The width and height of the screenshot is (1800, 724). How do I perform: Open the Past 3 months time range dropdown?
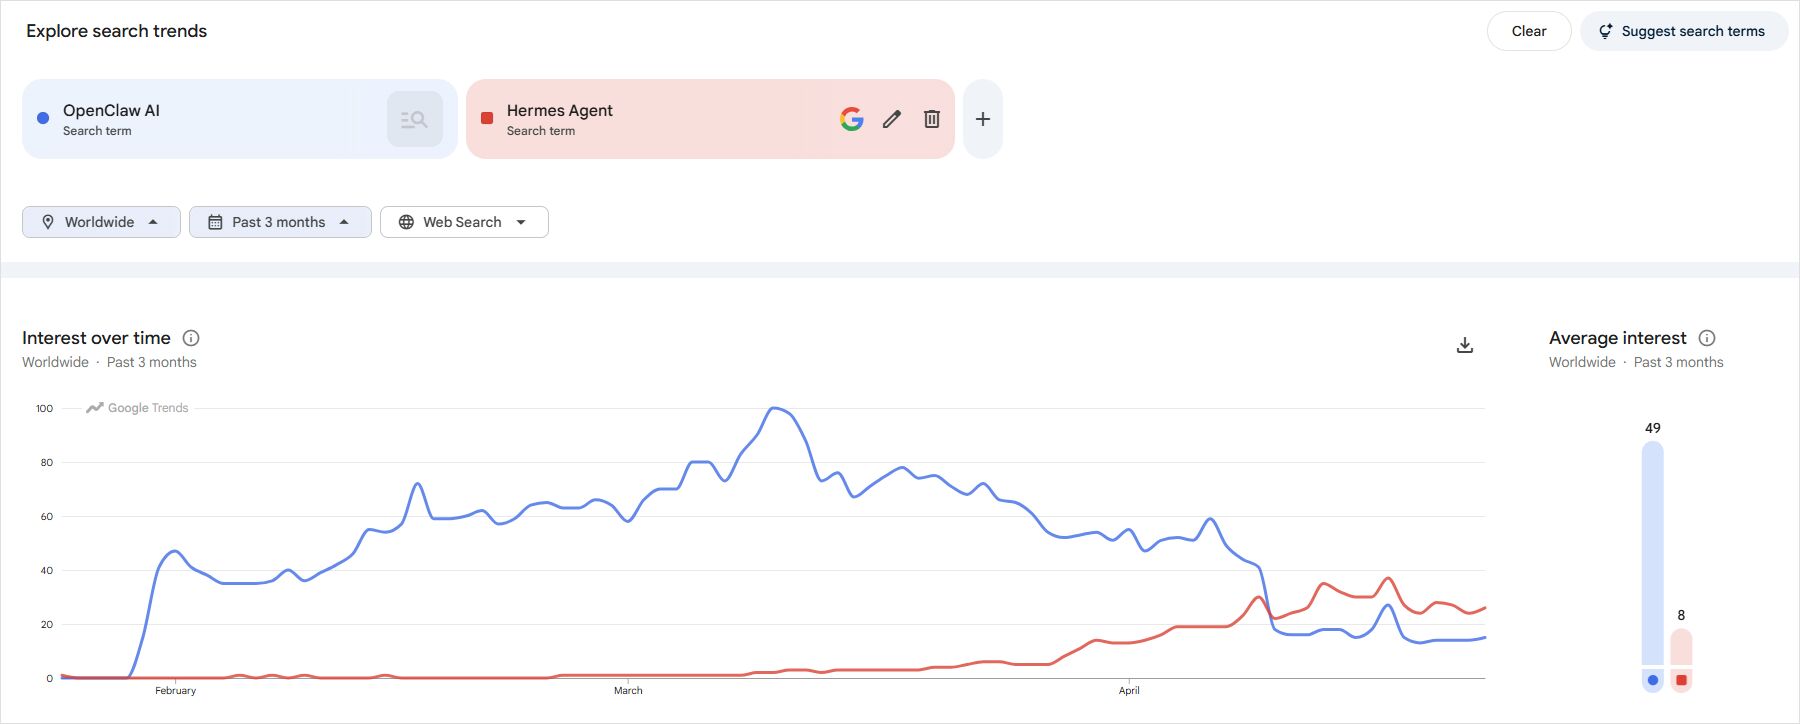(280, 221)
